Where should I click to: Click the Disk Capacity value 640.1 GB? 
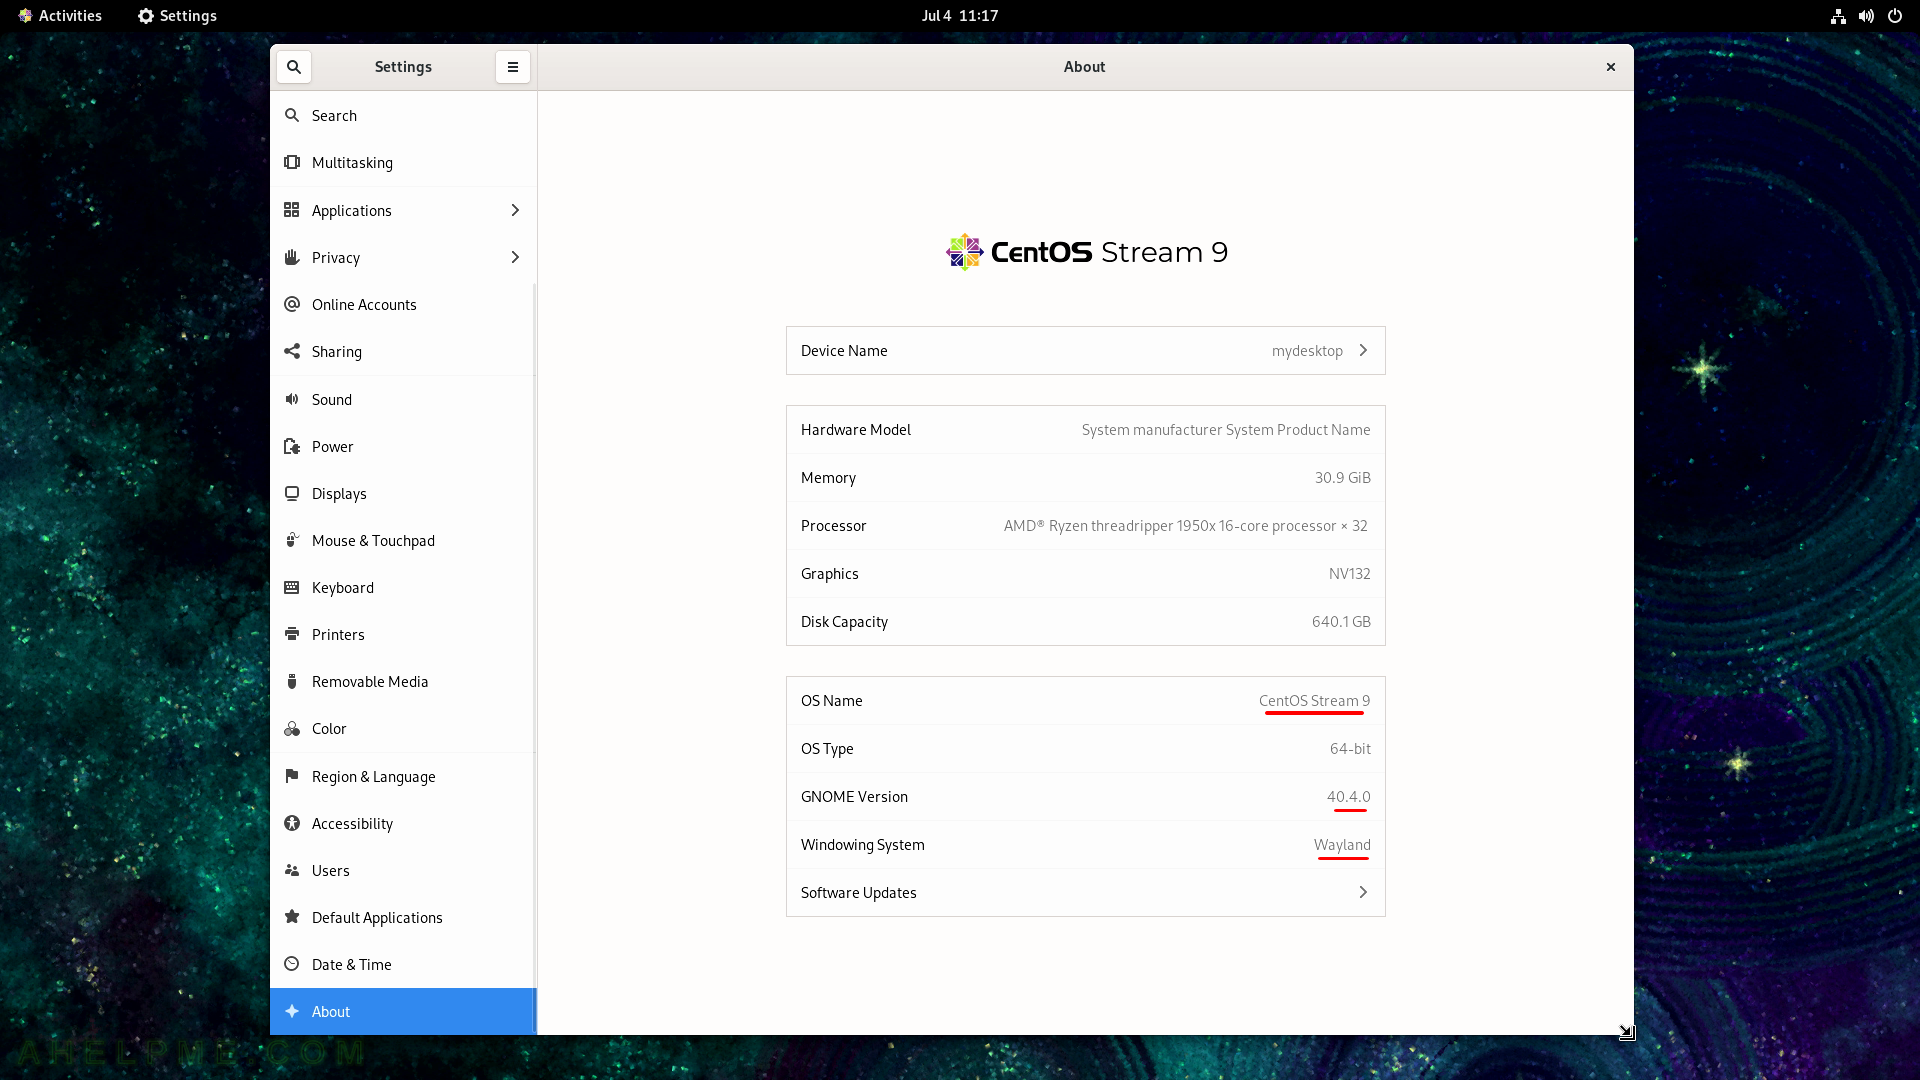(x=1341, y=622)
